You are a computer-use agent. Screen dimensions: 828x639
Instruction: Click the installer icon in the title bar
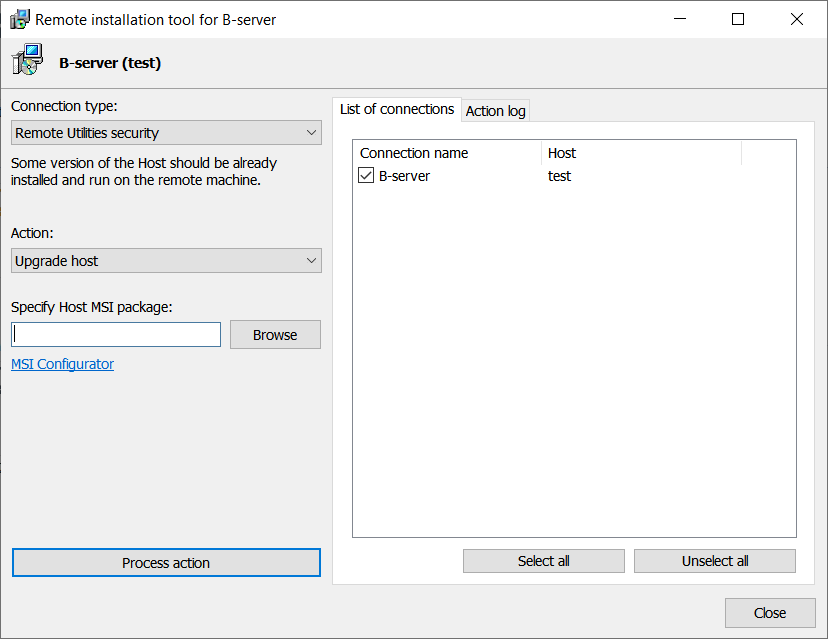(19, 19)
